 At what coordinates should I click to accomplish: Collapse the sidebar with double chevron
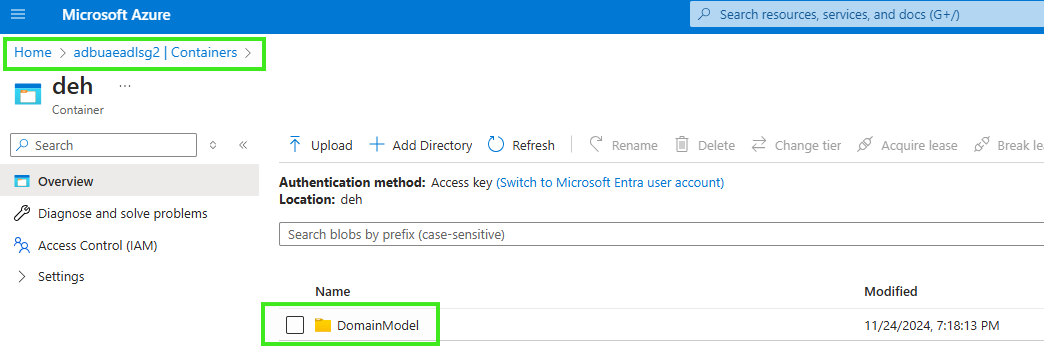coord(243,145)
